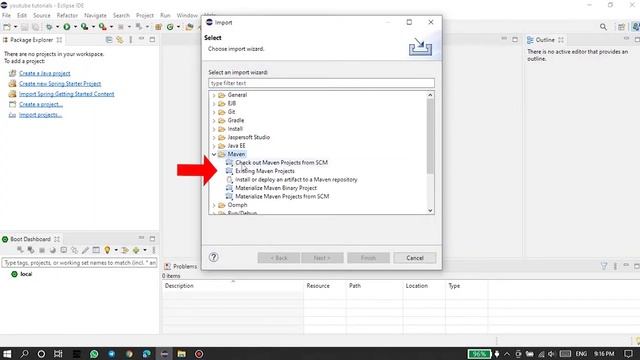Click the Windows Start button
The height and width of the screenshot is (360, 640).
point(7,353)
